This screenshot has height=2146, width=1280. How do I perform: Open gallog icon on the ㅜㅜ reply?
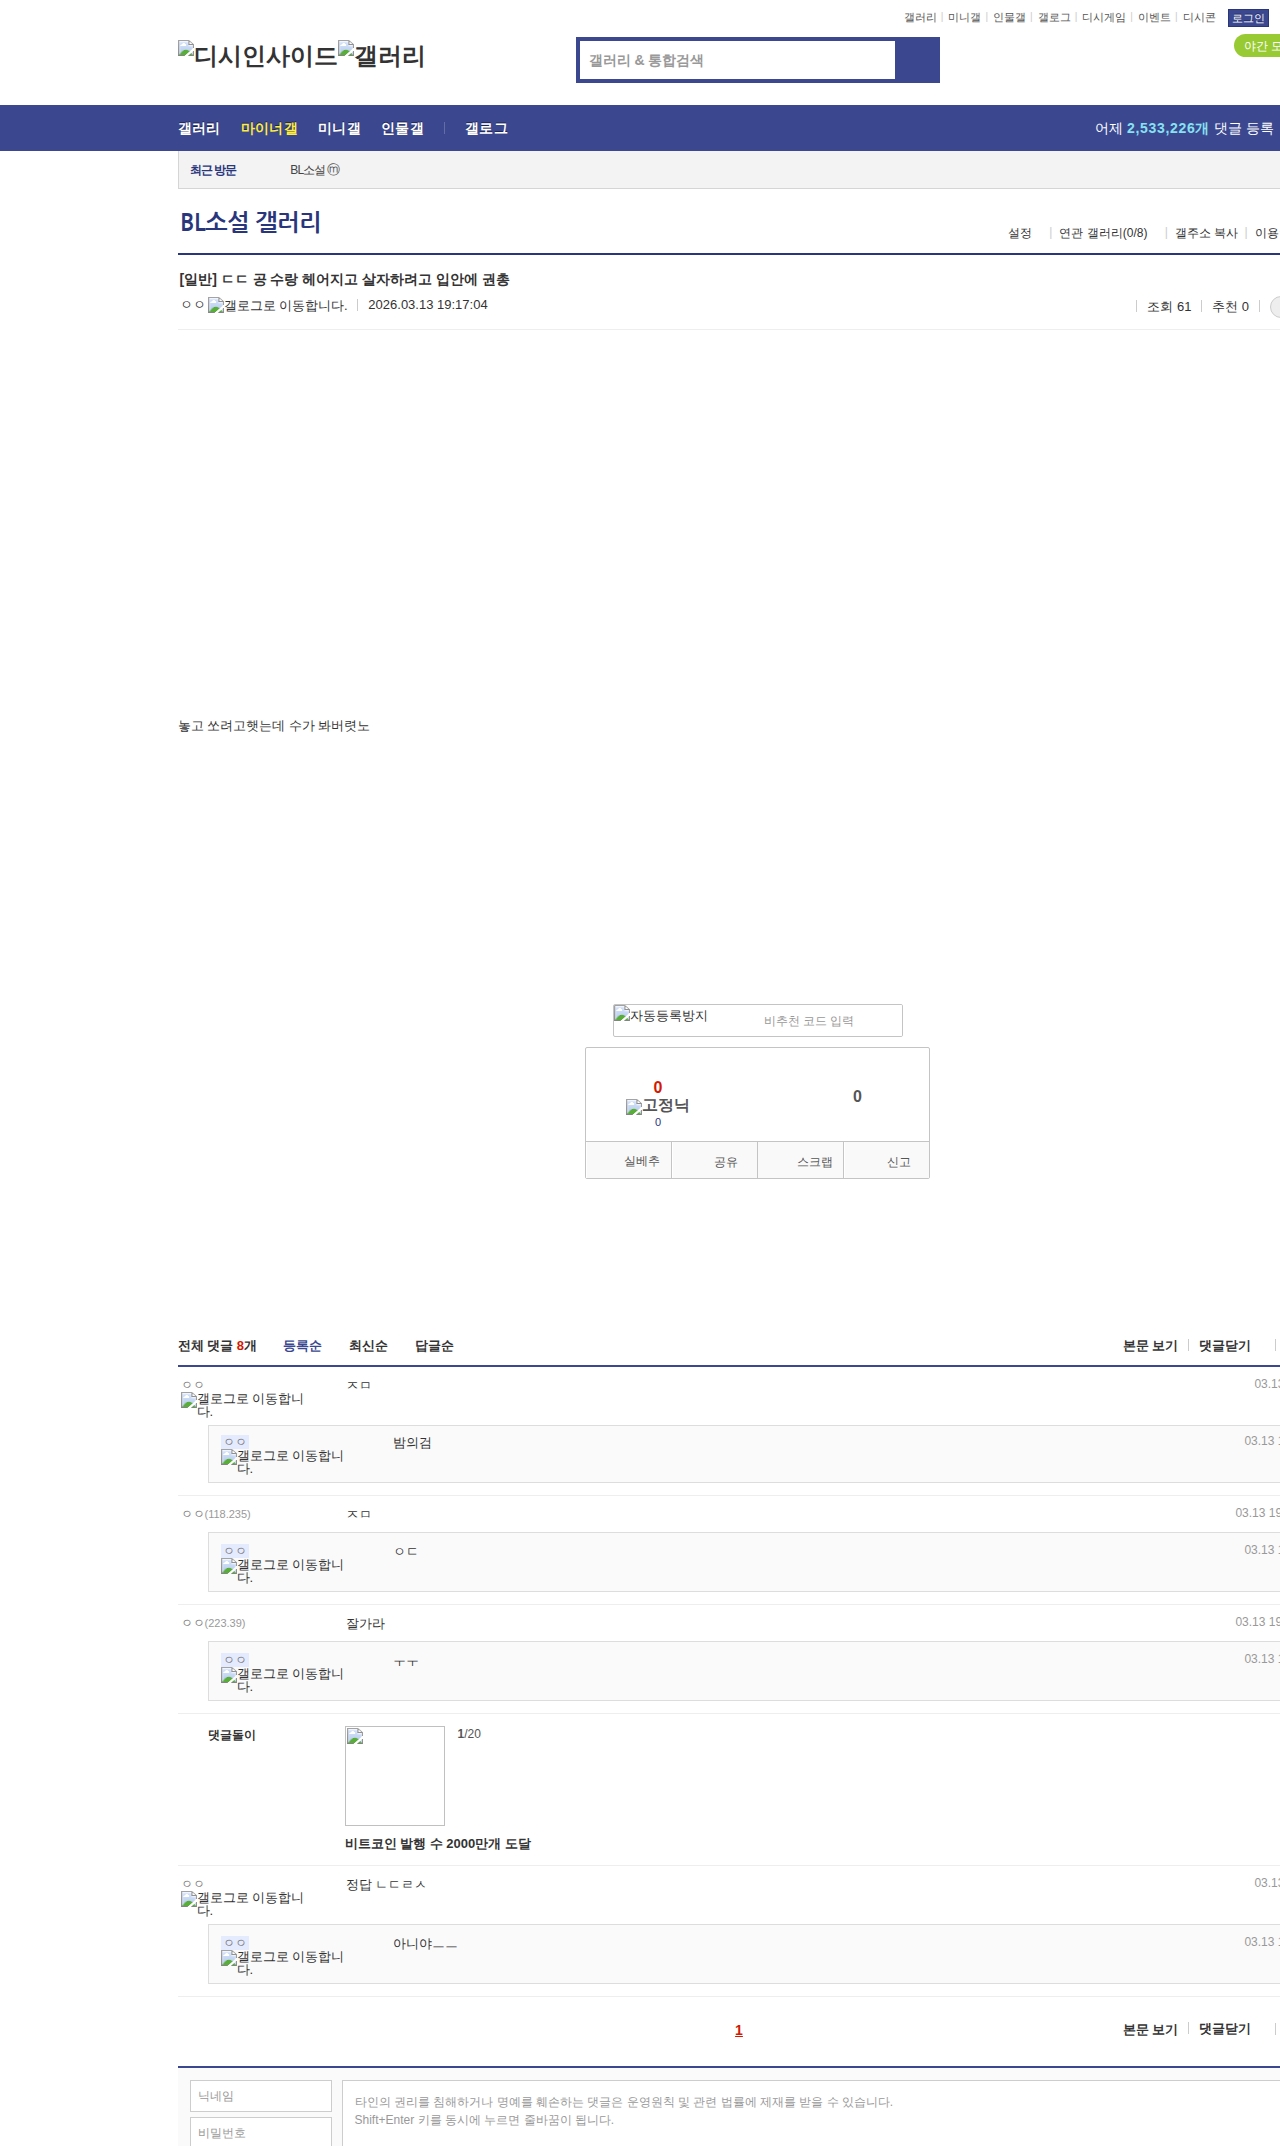(282, 1679)
